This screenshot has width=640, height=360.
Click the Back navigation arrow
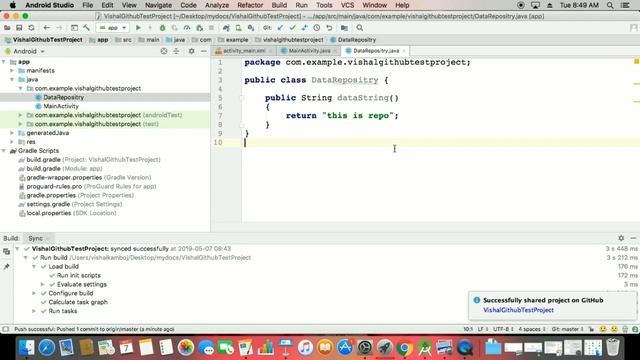pos(47,28)
